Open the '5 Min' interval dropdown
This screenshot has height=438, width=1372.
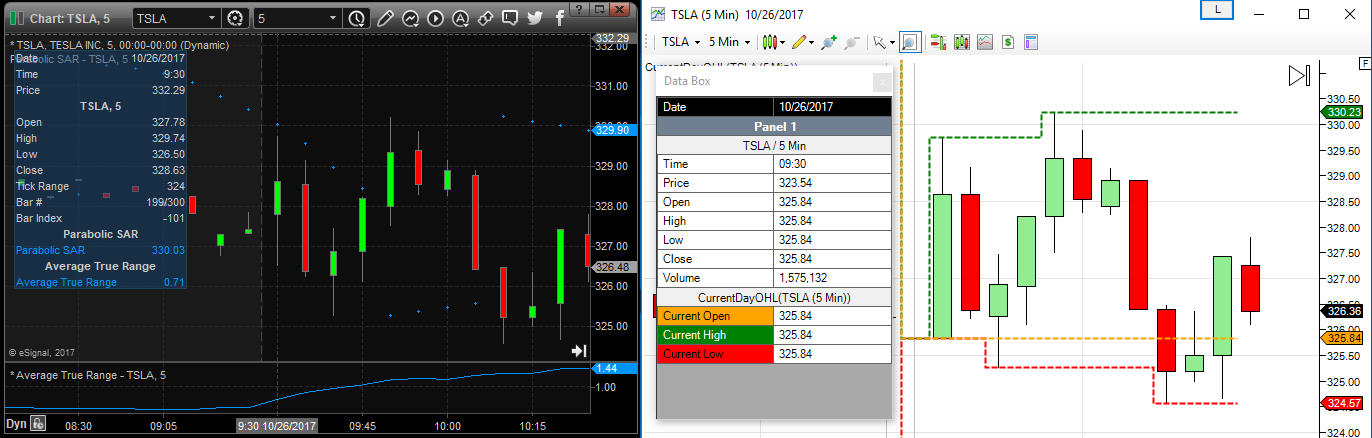point(729,42)
